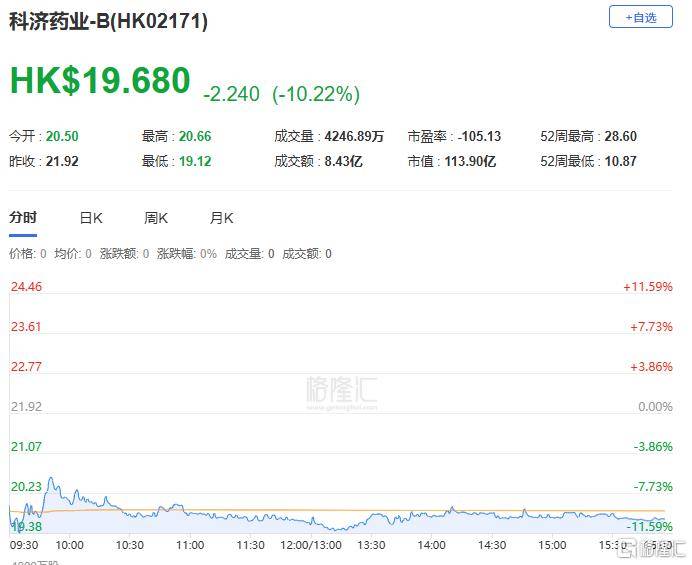Screen dimensions: 692x565
Task: Click the 21.92 previous close axis label
Action: [x=26, y=407]
